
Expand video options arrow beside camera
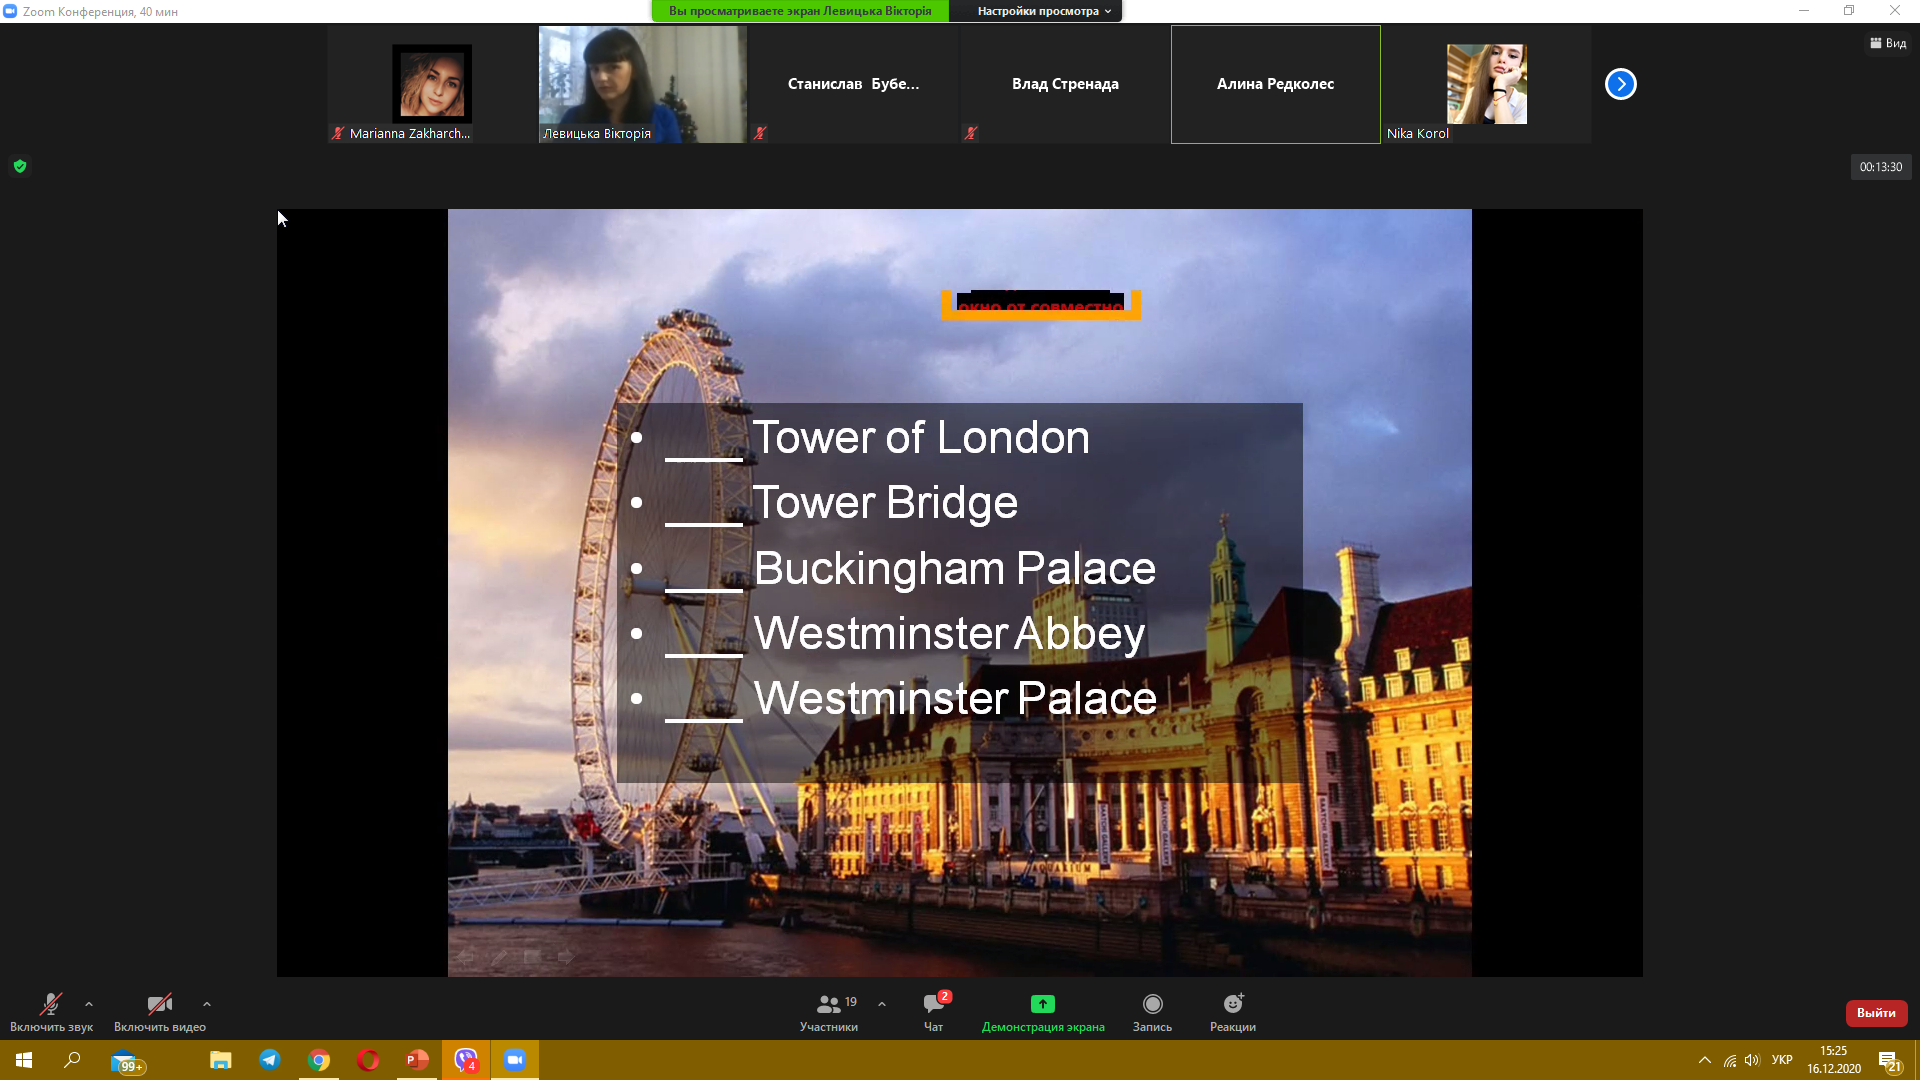[207, 1004]
